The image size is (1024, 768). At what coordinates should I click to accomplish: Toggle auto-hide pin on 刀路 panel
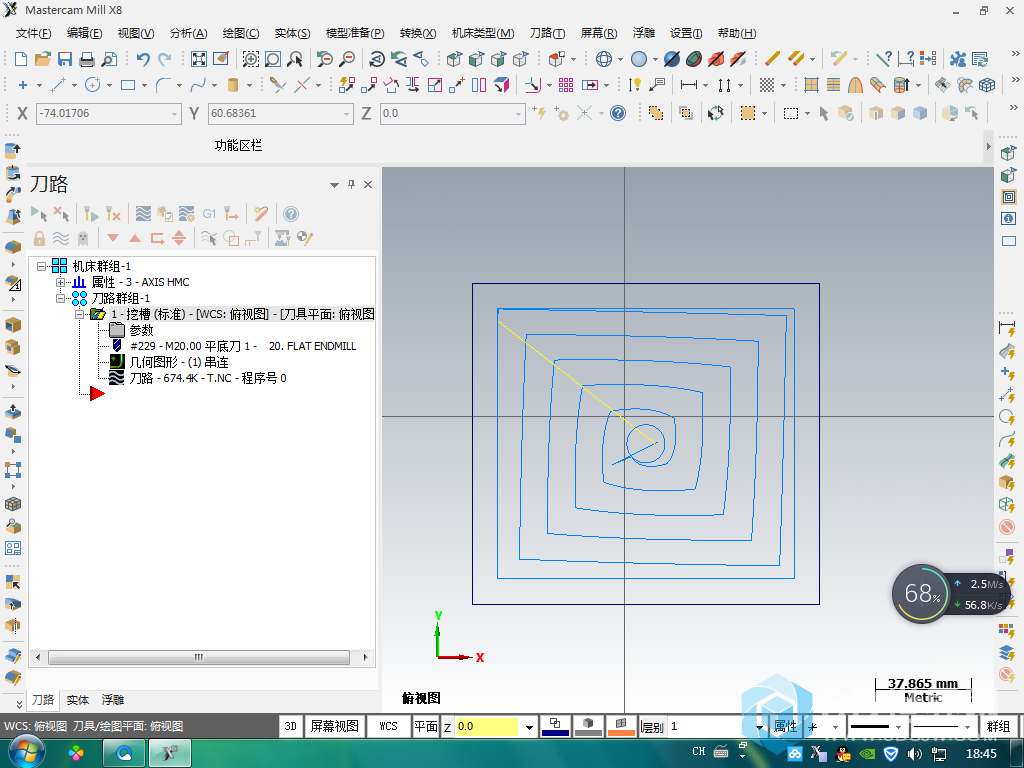click(x=351, y=185)
